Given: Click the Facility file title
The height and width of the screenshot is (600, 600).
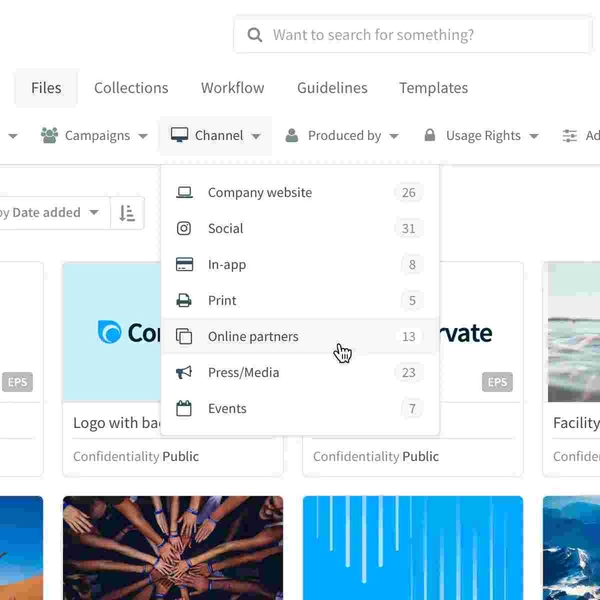Looking at the screenshot, I should pyautogui.click(x=576, y=423).
